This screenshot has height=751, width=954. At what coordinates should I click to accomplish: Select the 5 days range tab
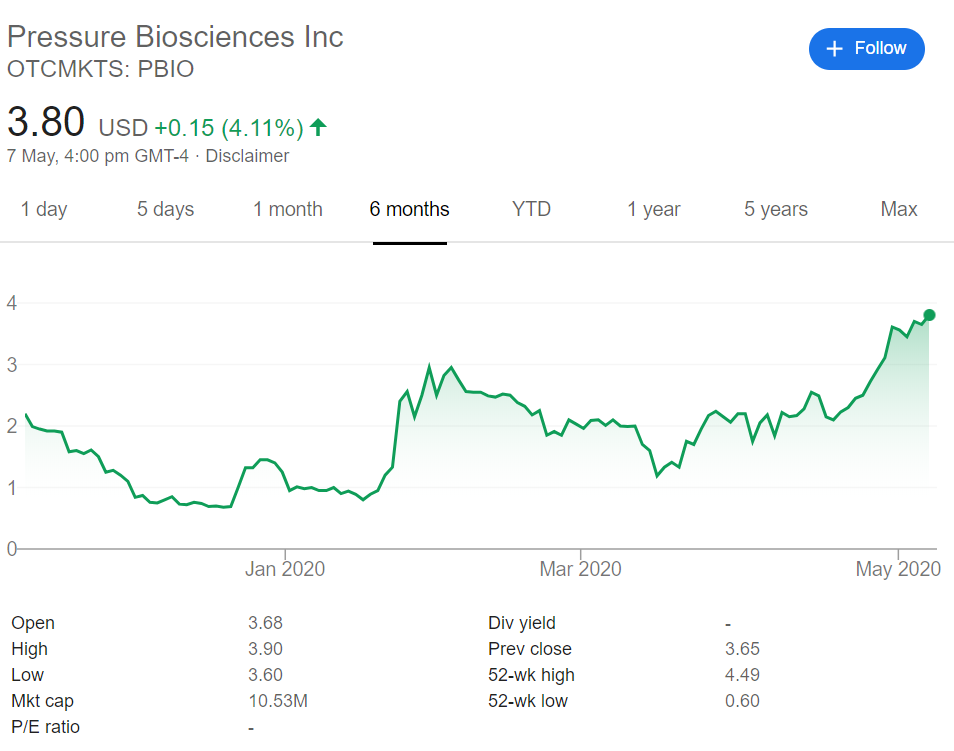click(x=165, y=209)
